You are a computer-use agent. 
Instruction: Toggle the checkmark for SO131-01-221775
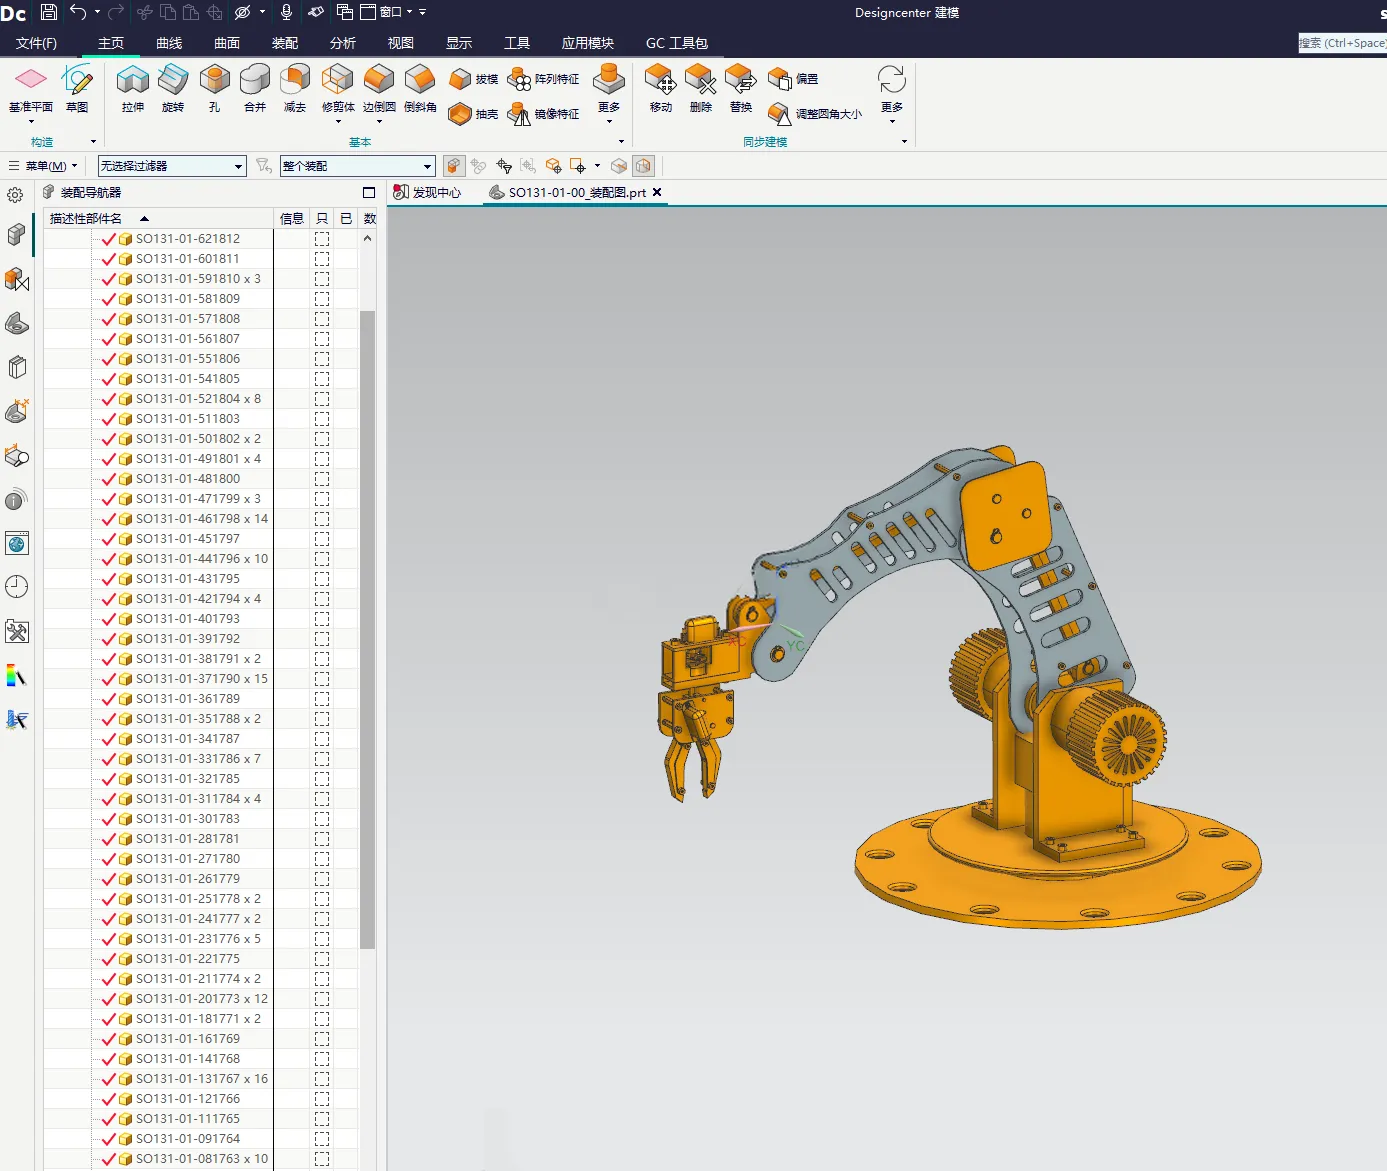(109, 959)
